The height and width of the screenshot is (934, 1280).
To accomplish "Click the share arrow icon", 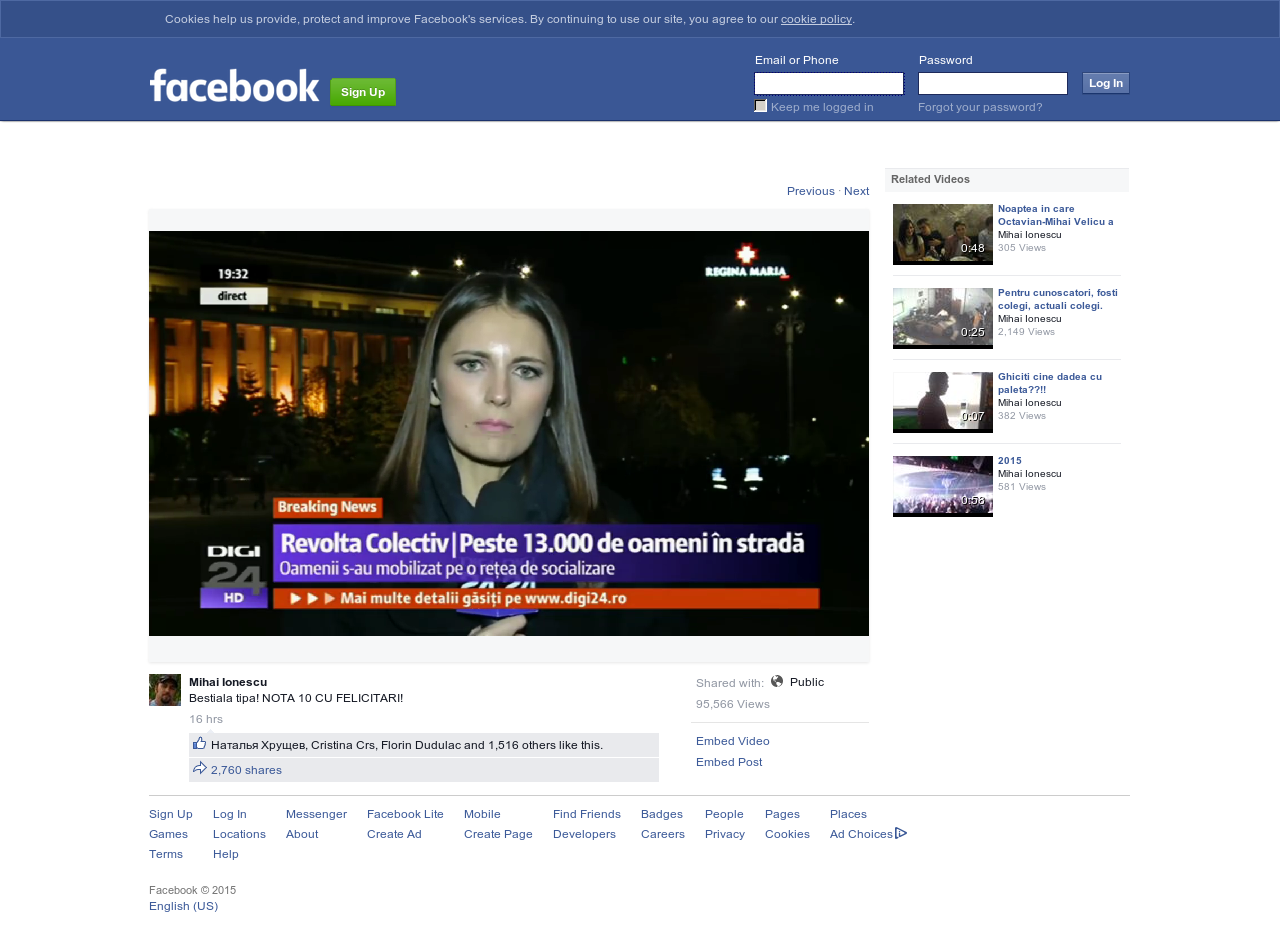I will pyautogui.click(x=200, y=768).
